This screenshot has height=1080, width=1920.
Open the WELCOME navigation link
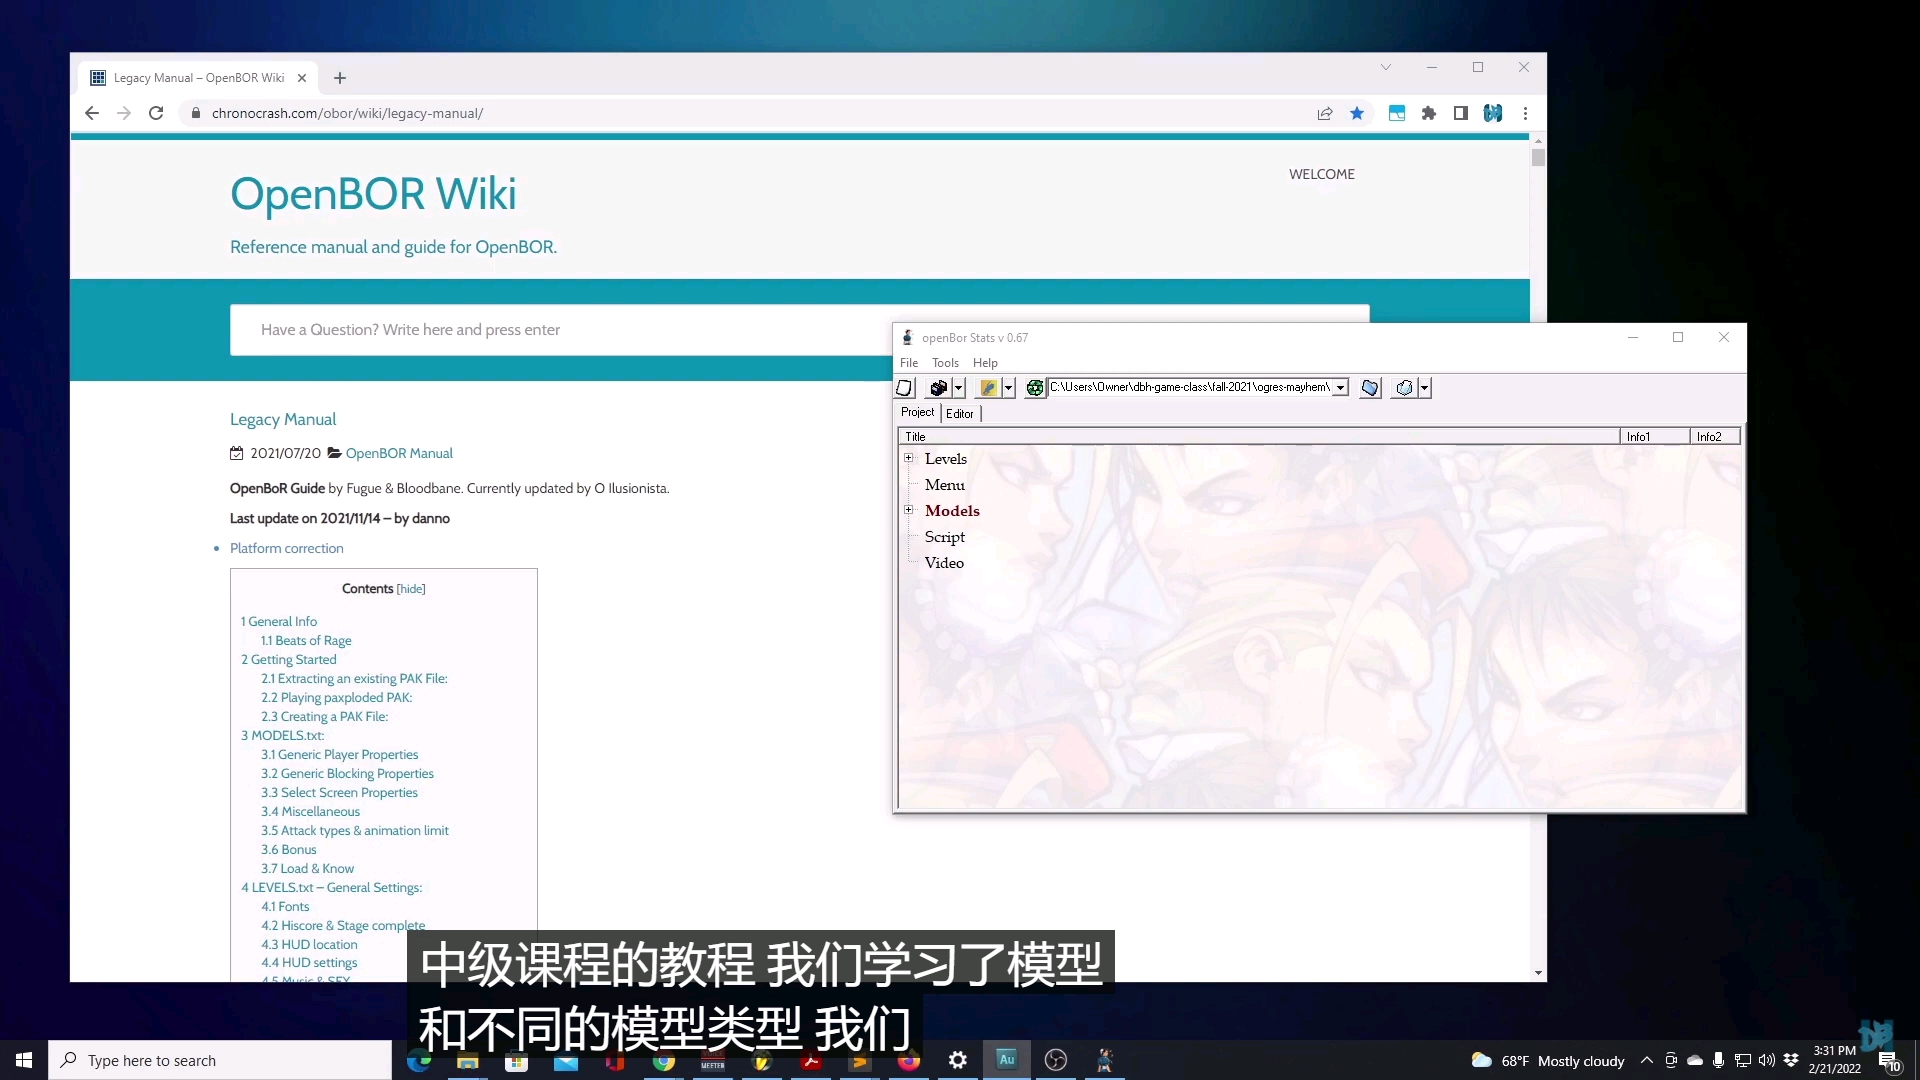click(x=1322, y=174)
